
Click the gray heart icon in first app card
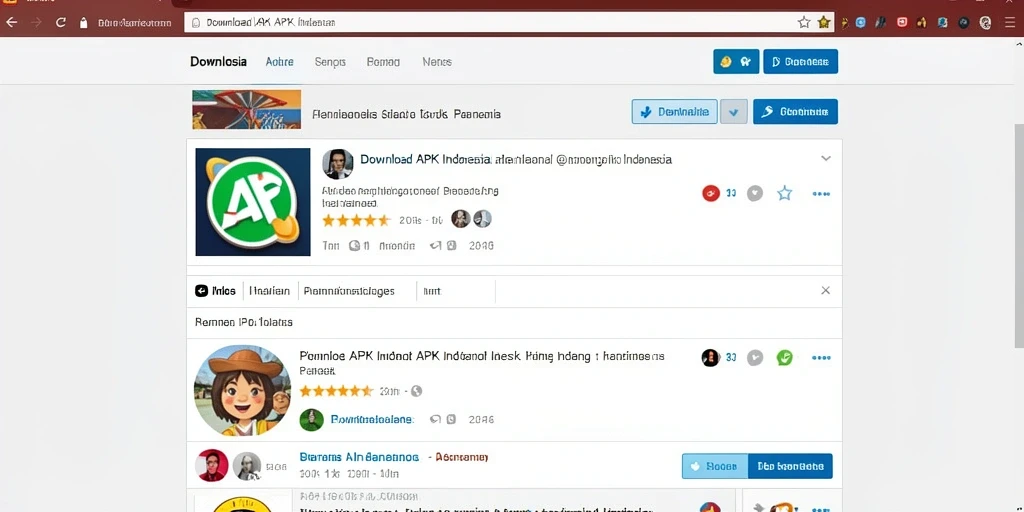point(755,193)
